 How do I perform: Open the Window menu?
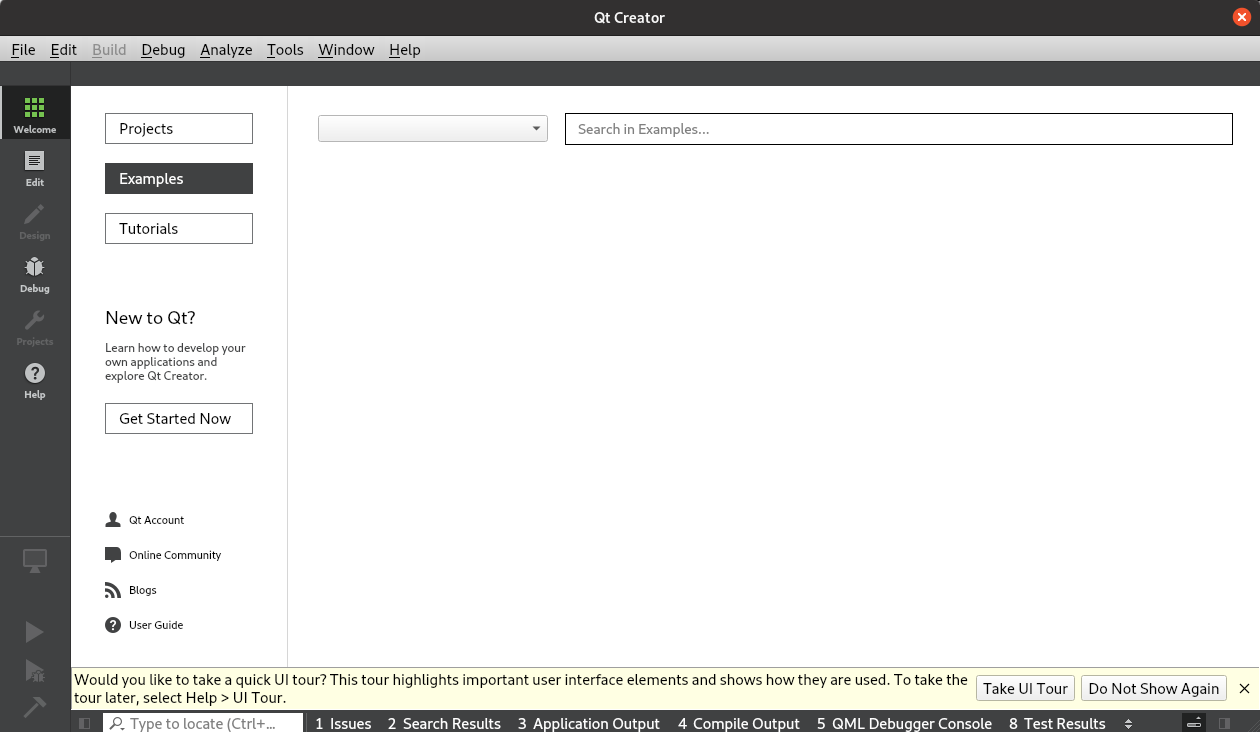(346, 49)
